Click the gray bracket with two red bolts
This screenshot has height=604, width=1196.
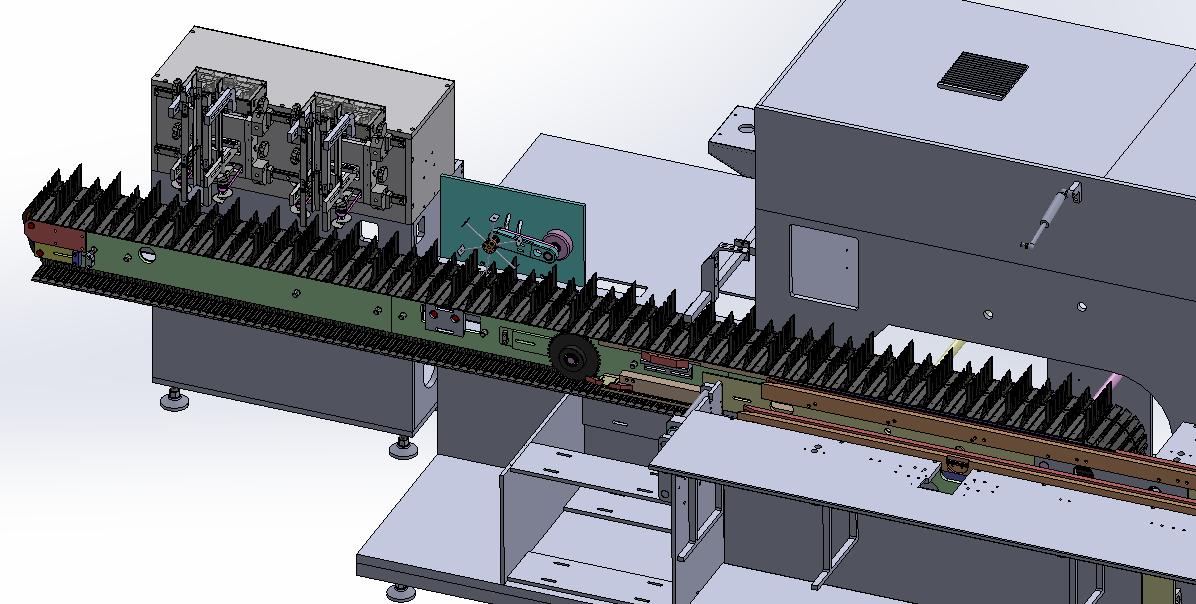point(444,319)
